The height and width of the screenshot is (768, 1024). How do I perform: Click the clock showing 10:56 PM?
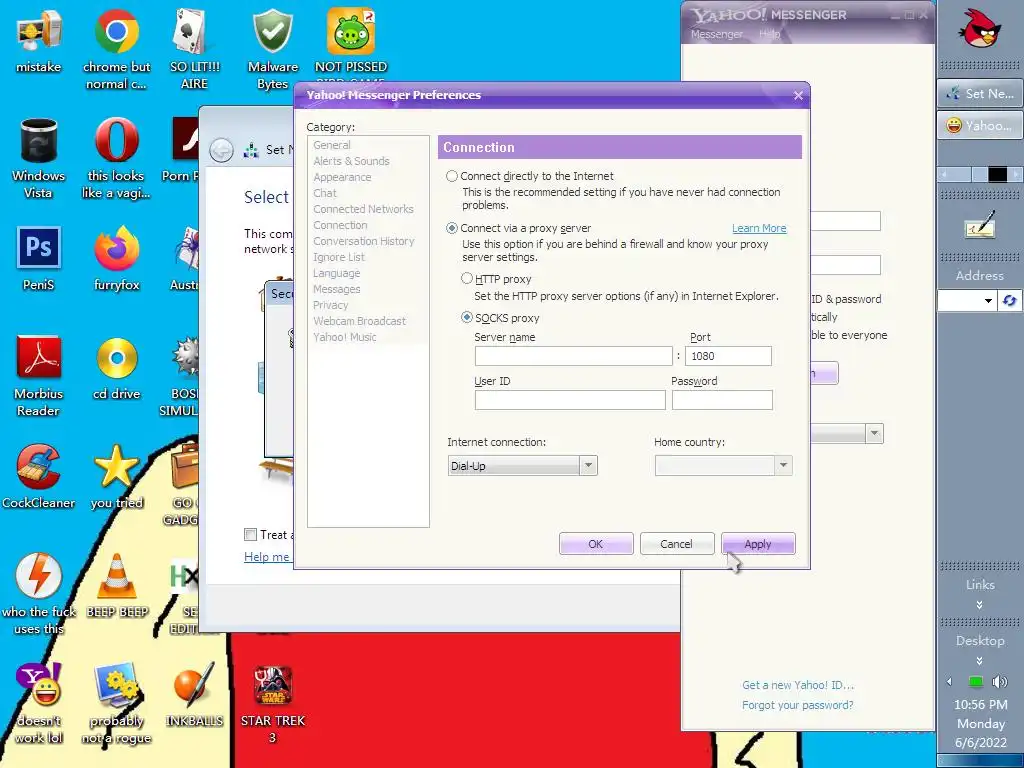(x=980, y=705)
